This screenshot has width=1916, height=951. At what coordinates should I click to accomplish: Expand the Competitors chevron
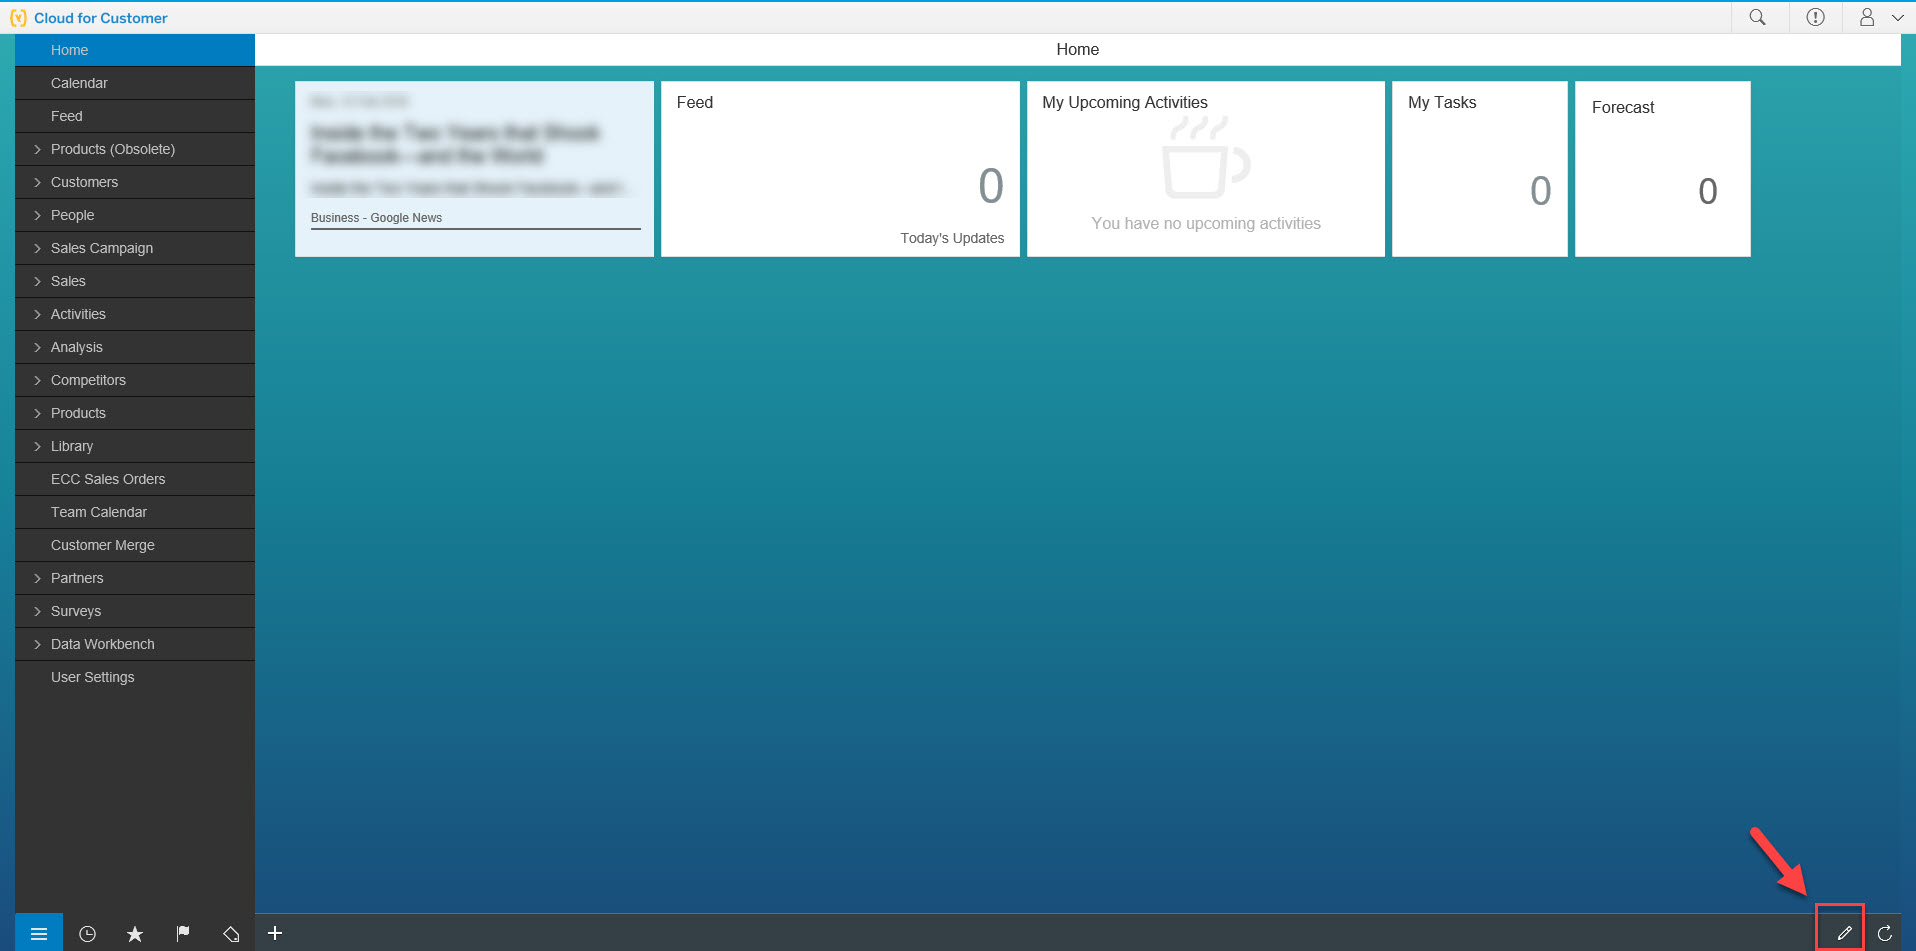click(x=38, y=380)
